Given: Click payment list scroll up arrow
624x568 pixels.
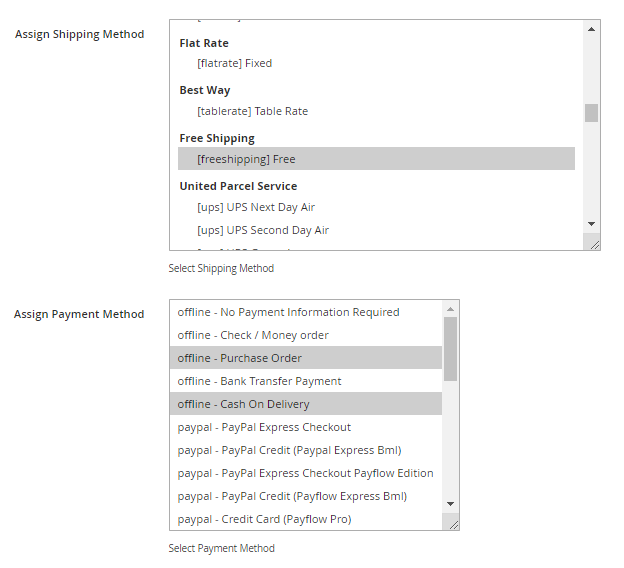Looking at the screenshot, I should (450, 308).
